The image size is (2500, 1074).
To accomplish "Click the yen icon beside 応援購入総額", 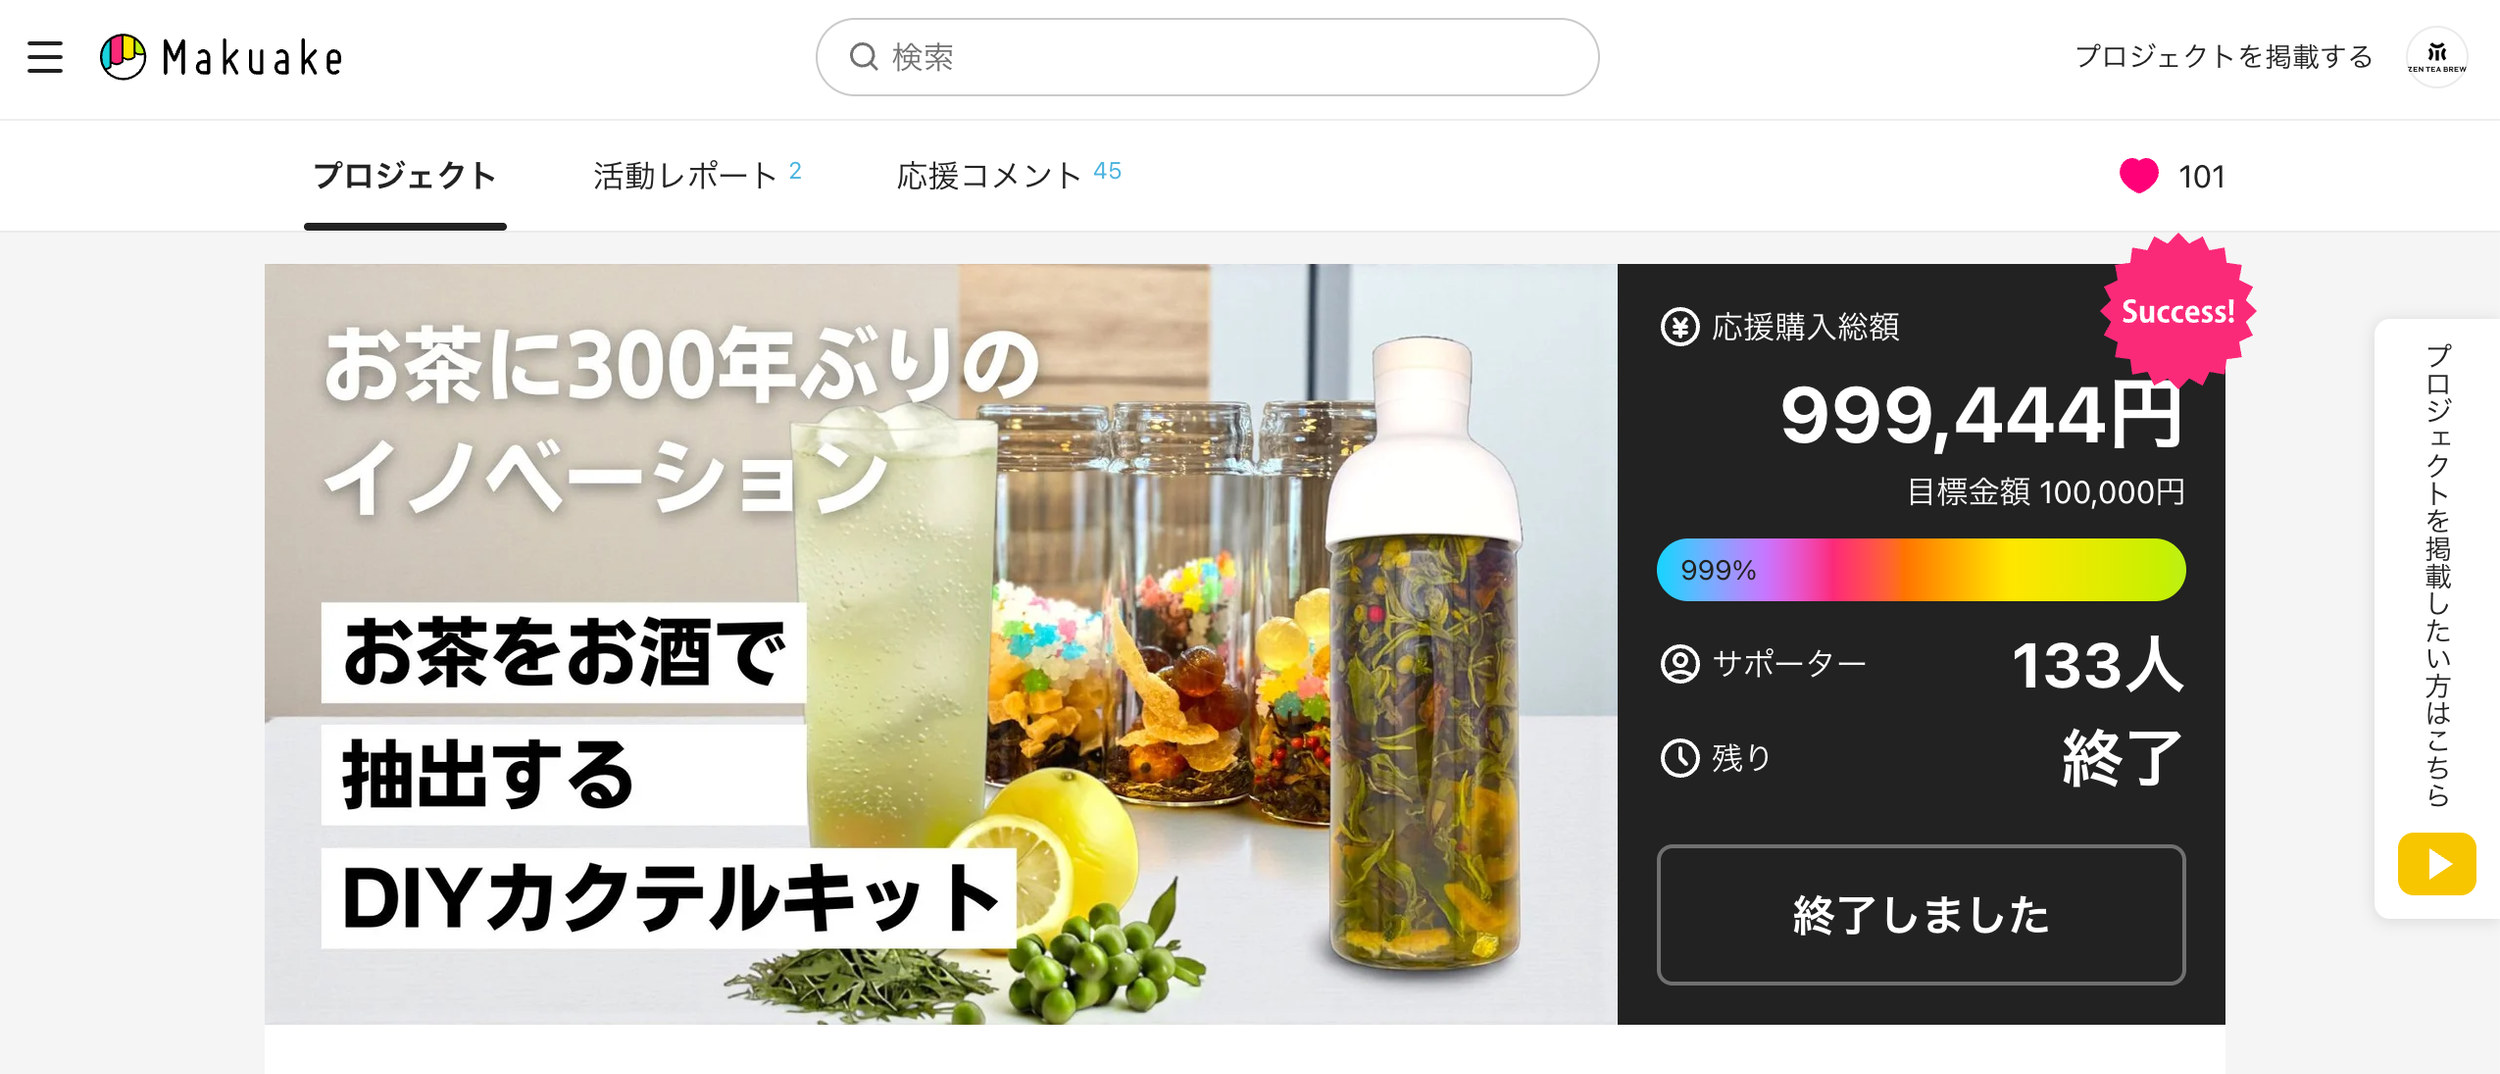I will [x=1680, y=327].
